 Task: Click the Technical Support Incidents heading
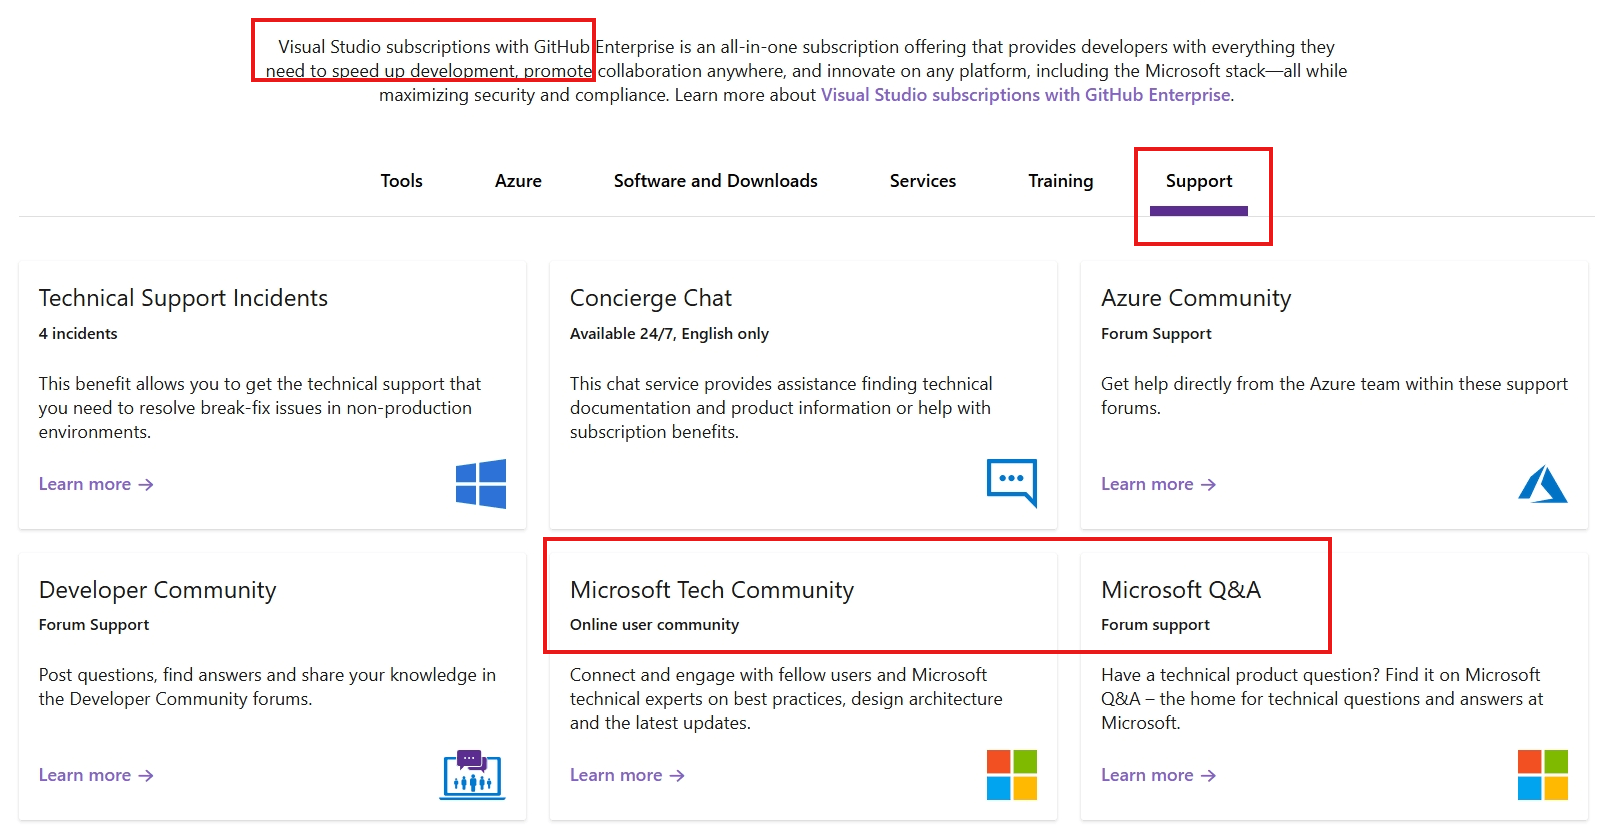183,298
